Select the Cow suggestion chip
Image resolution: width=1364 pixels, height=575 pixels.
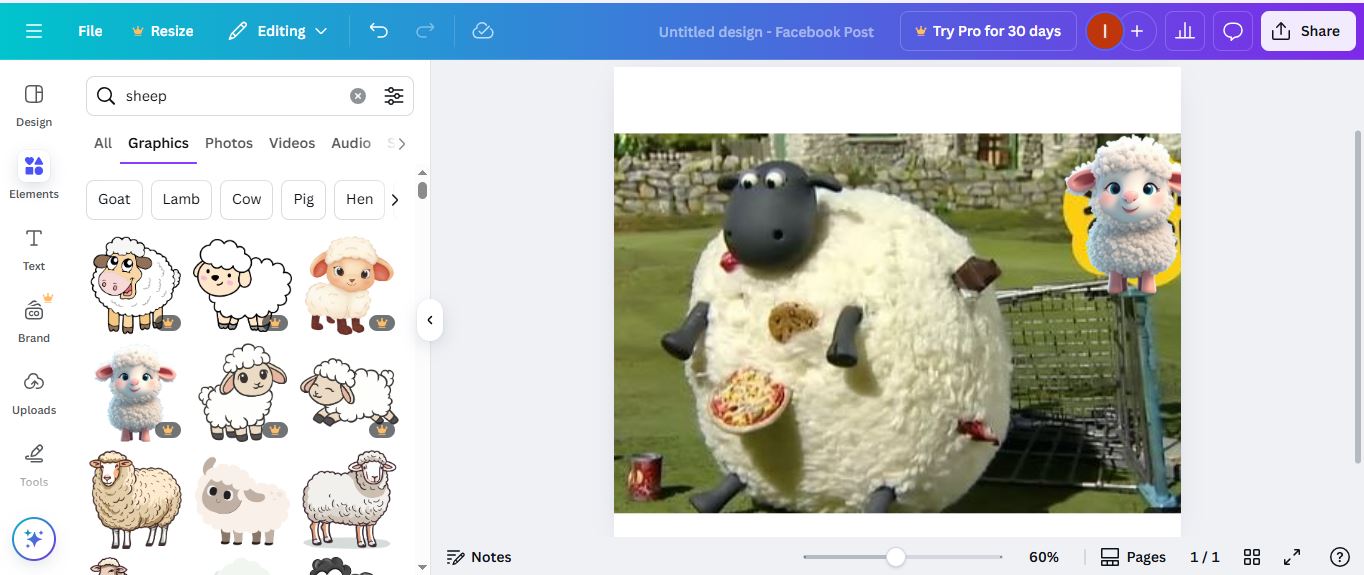pos(247,199)
